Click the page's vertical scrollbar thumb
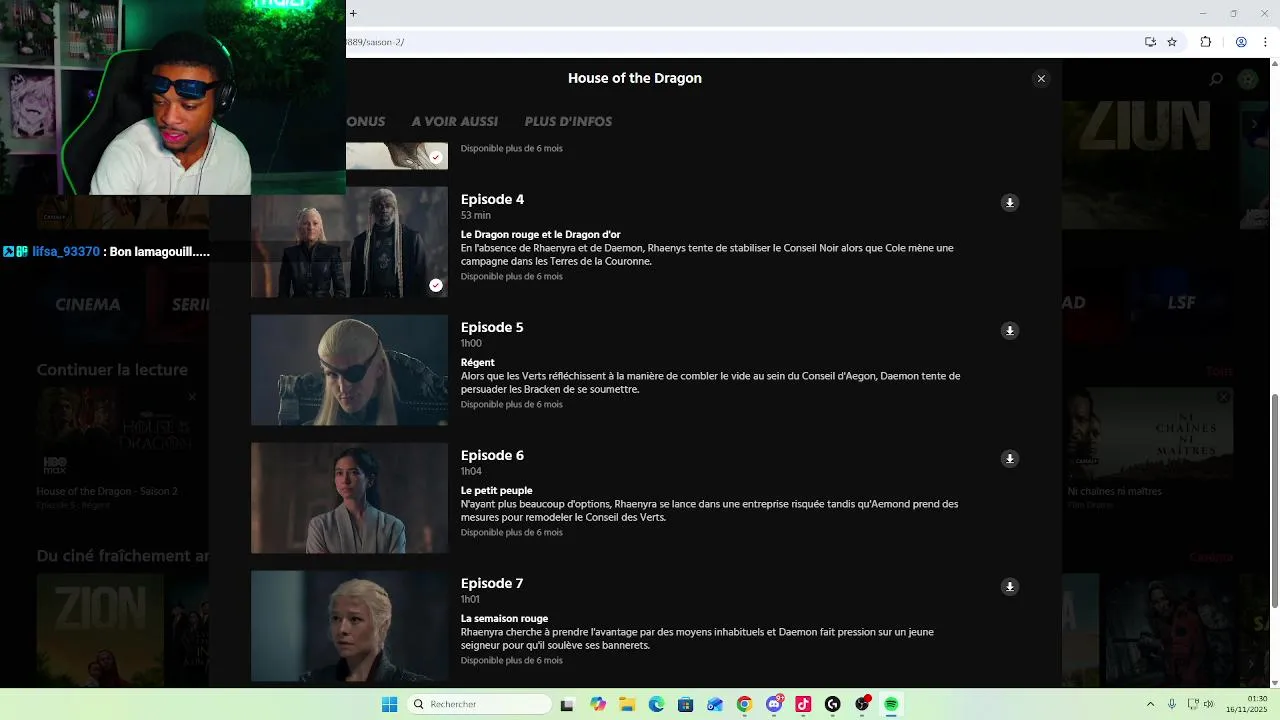1280x720 pixels. [x=1274, y=500]
